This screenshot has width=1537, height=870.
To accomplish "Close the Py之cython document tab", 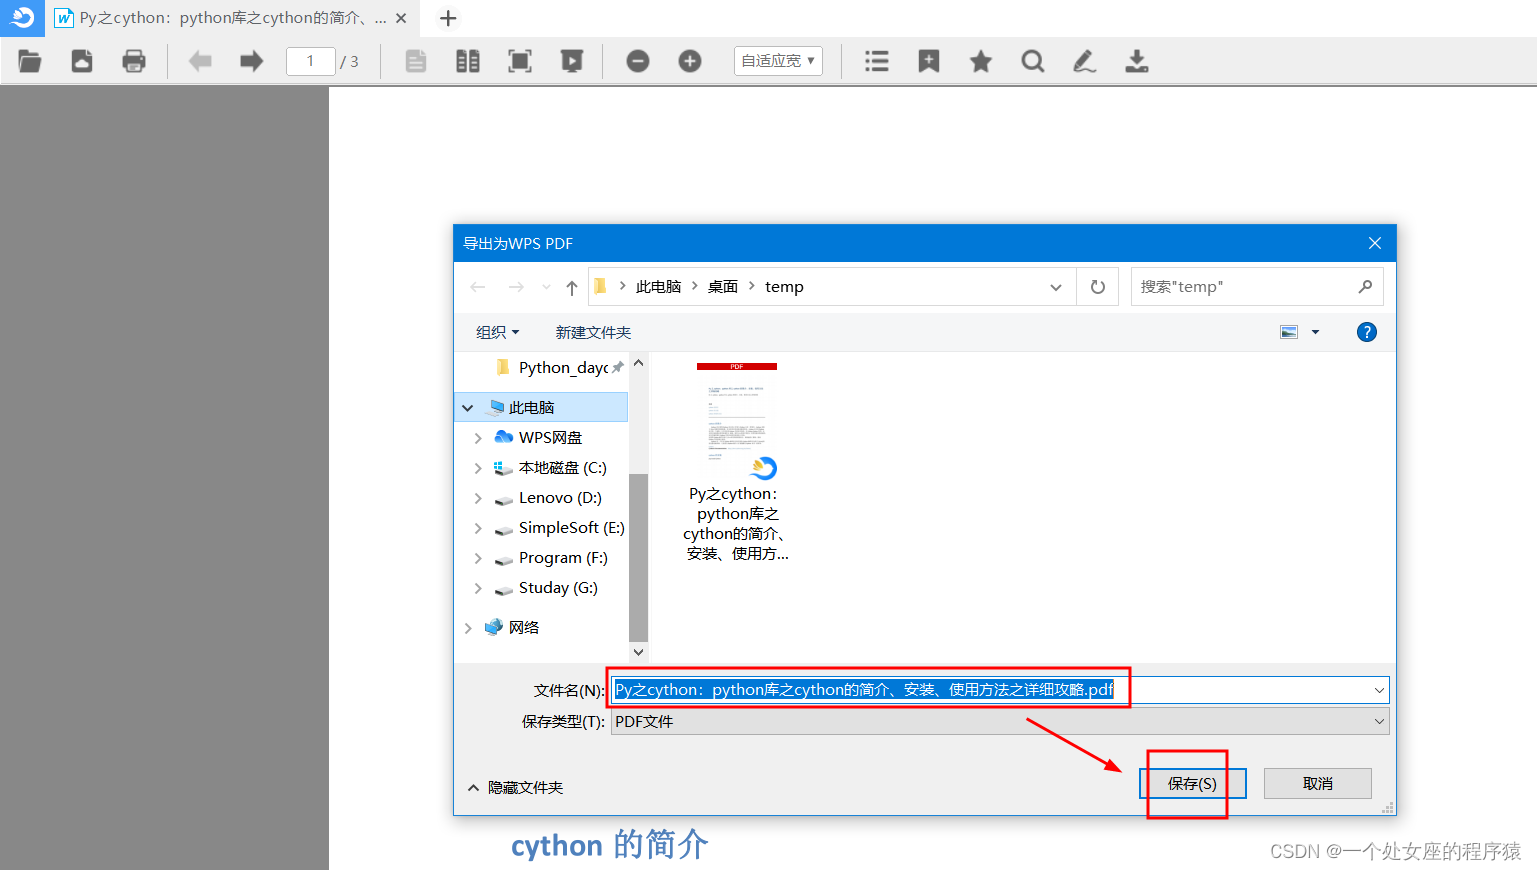I will pos(401,18).
